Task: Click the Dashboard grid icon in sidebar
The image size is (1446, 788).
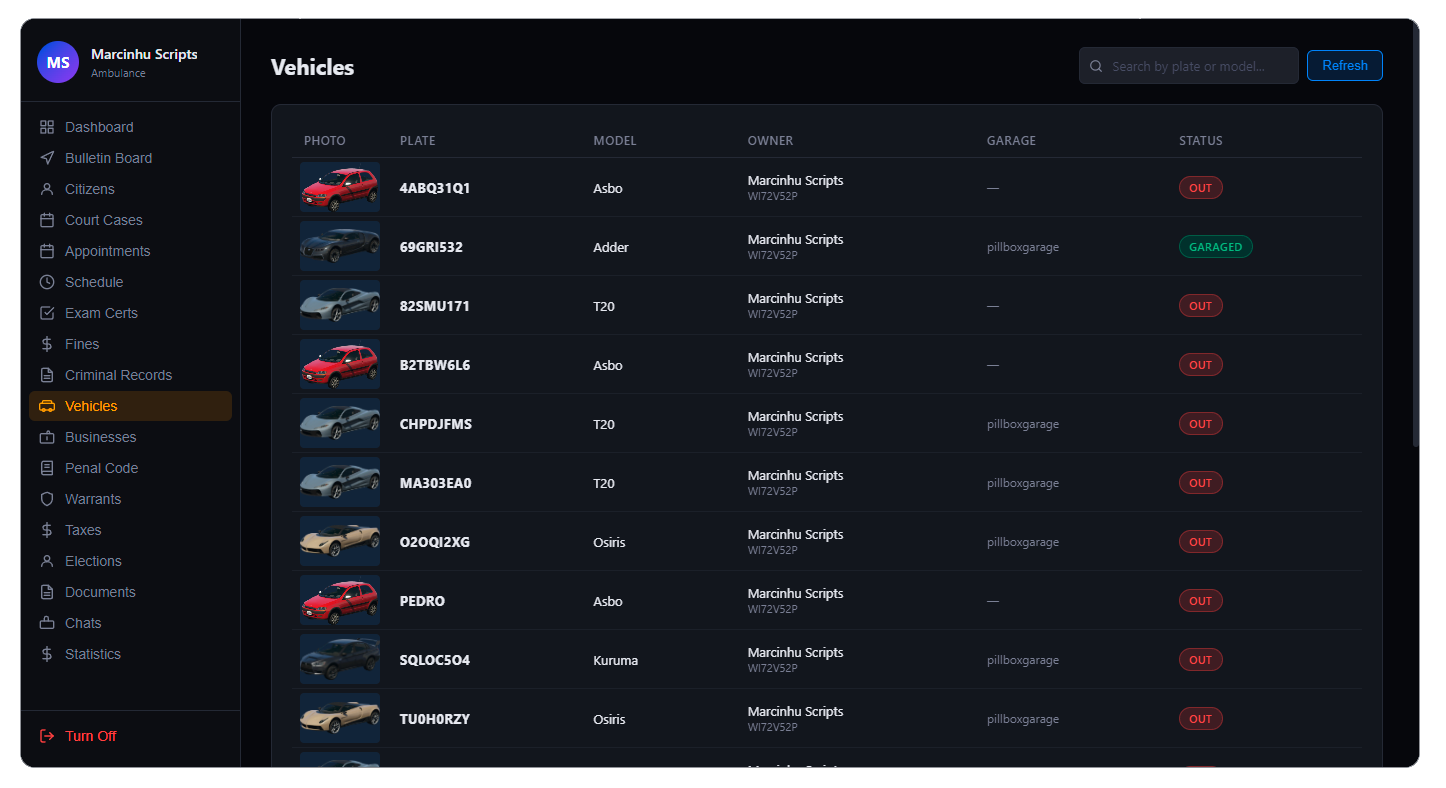Action: tap(47, 127)
